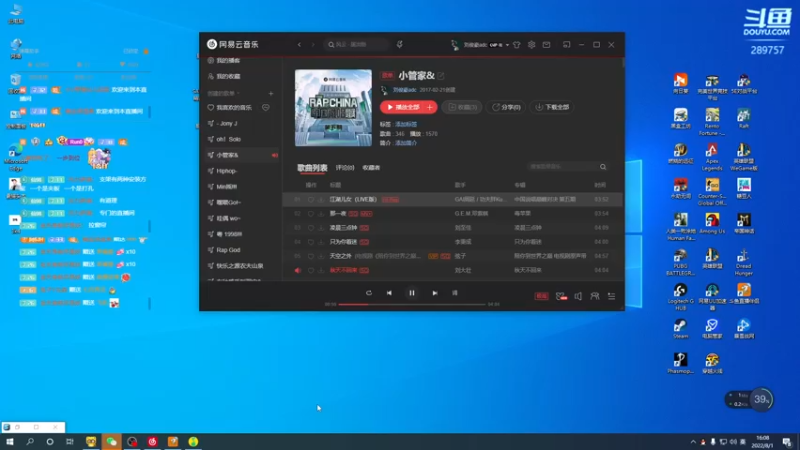
Task: Like the currently playing red song
Action: pyautogui.click(x=311, y=270)
